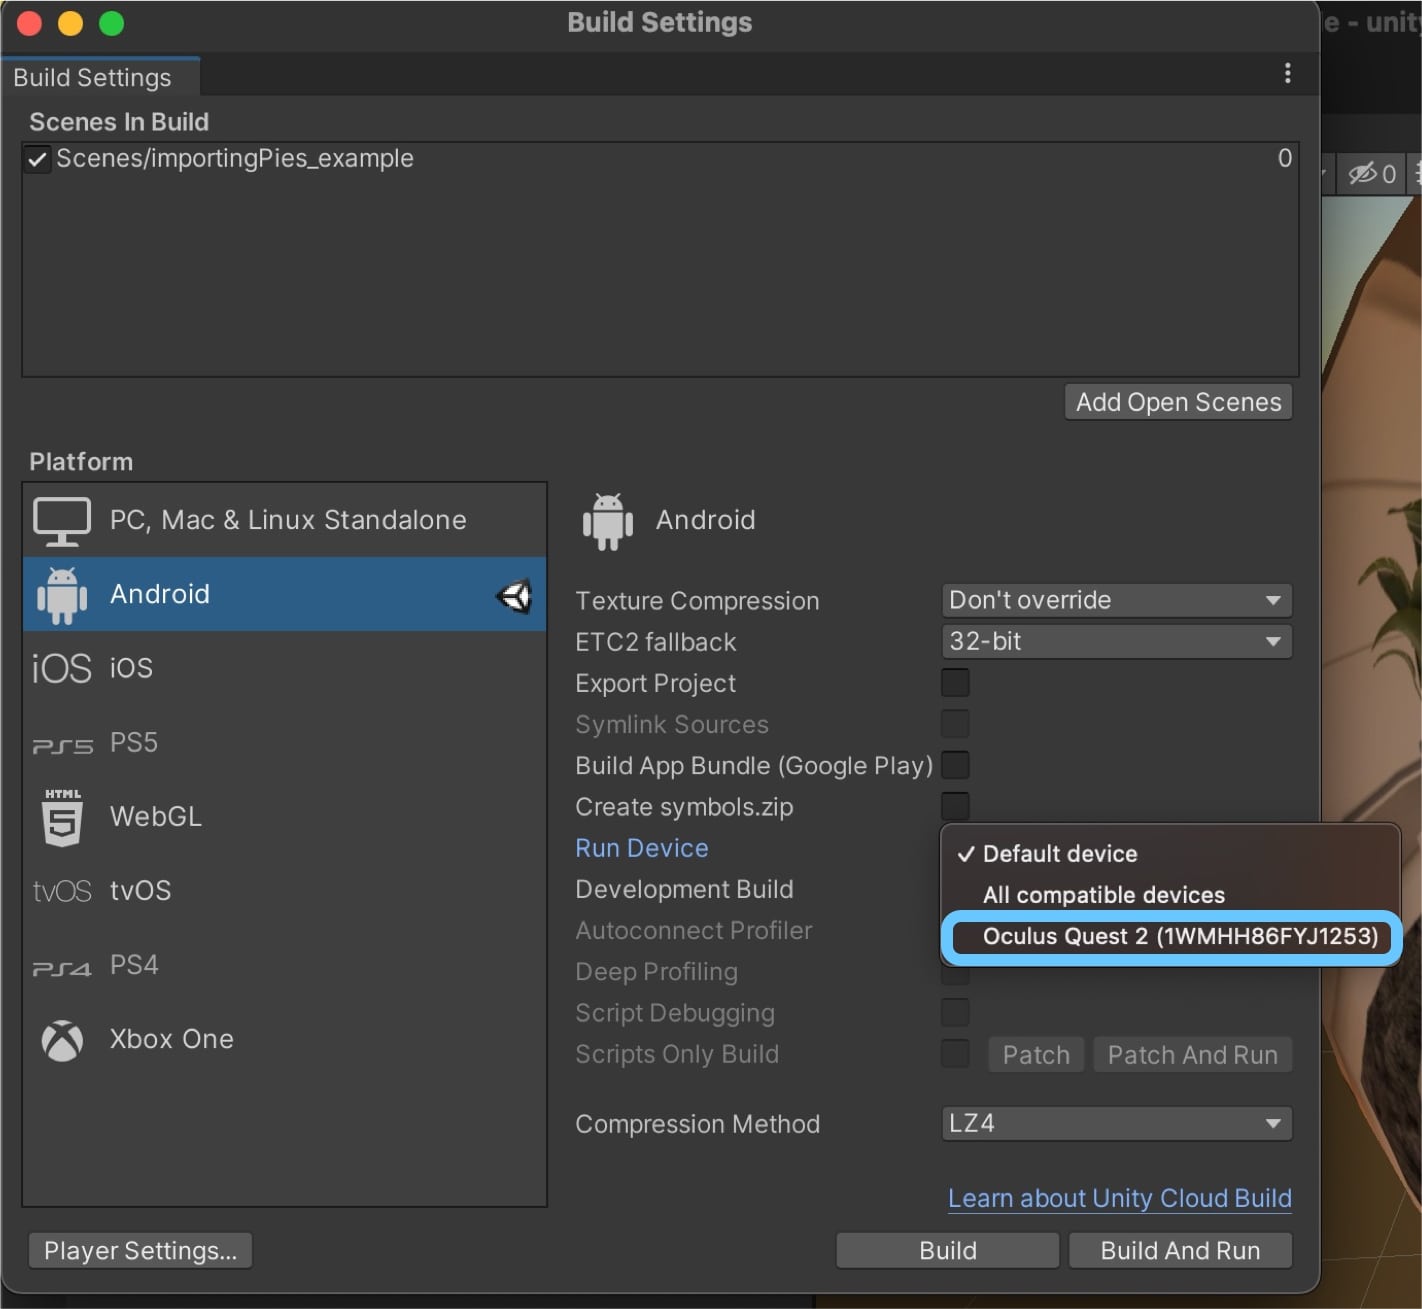Open Player Settings
The height and width of the screenshot is (1309, 1422).
pos(140,1250)
